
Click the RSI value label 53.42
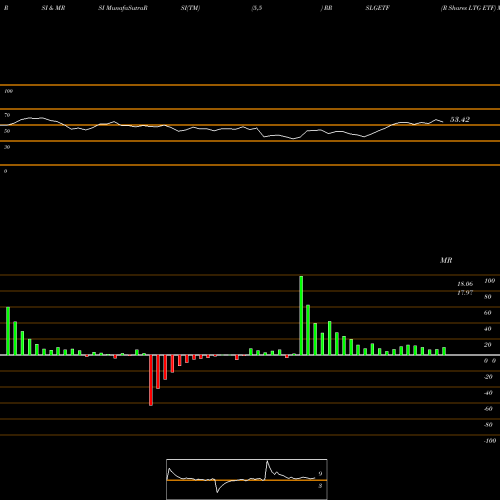(x=460, y=119)
